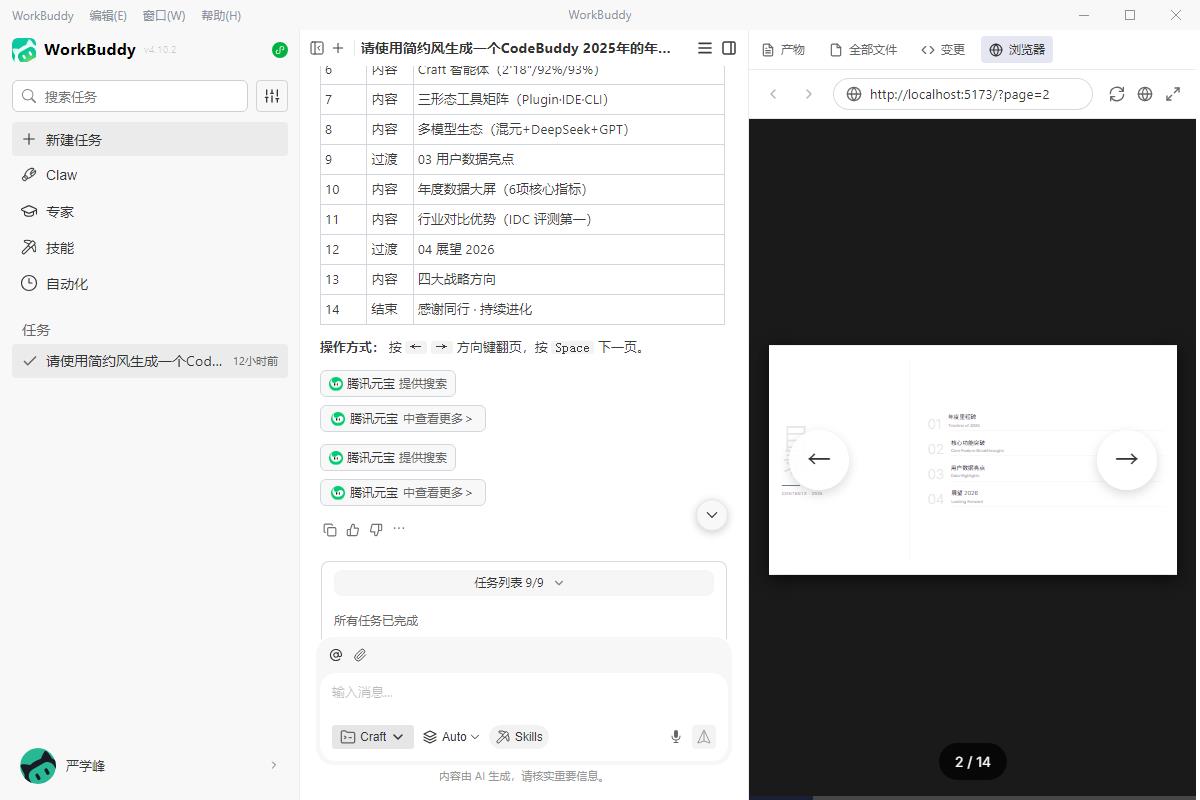Click the message input box
The height and width of the screenshot is (800, 1200).
(524, 692)
